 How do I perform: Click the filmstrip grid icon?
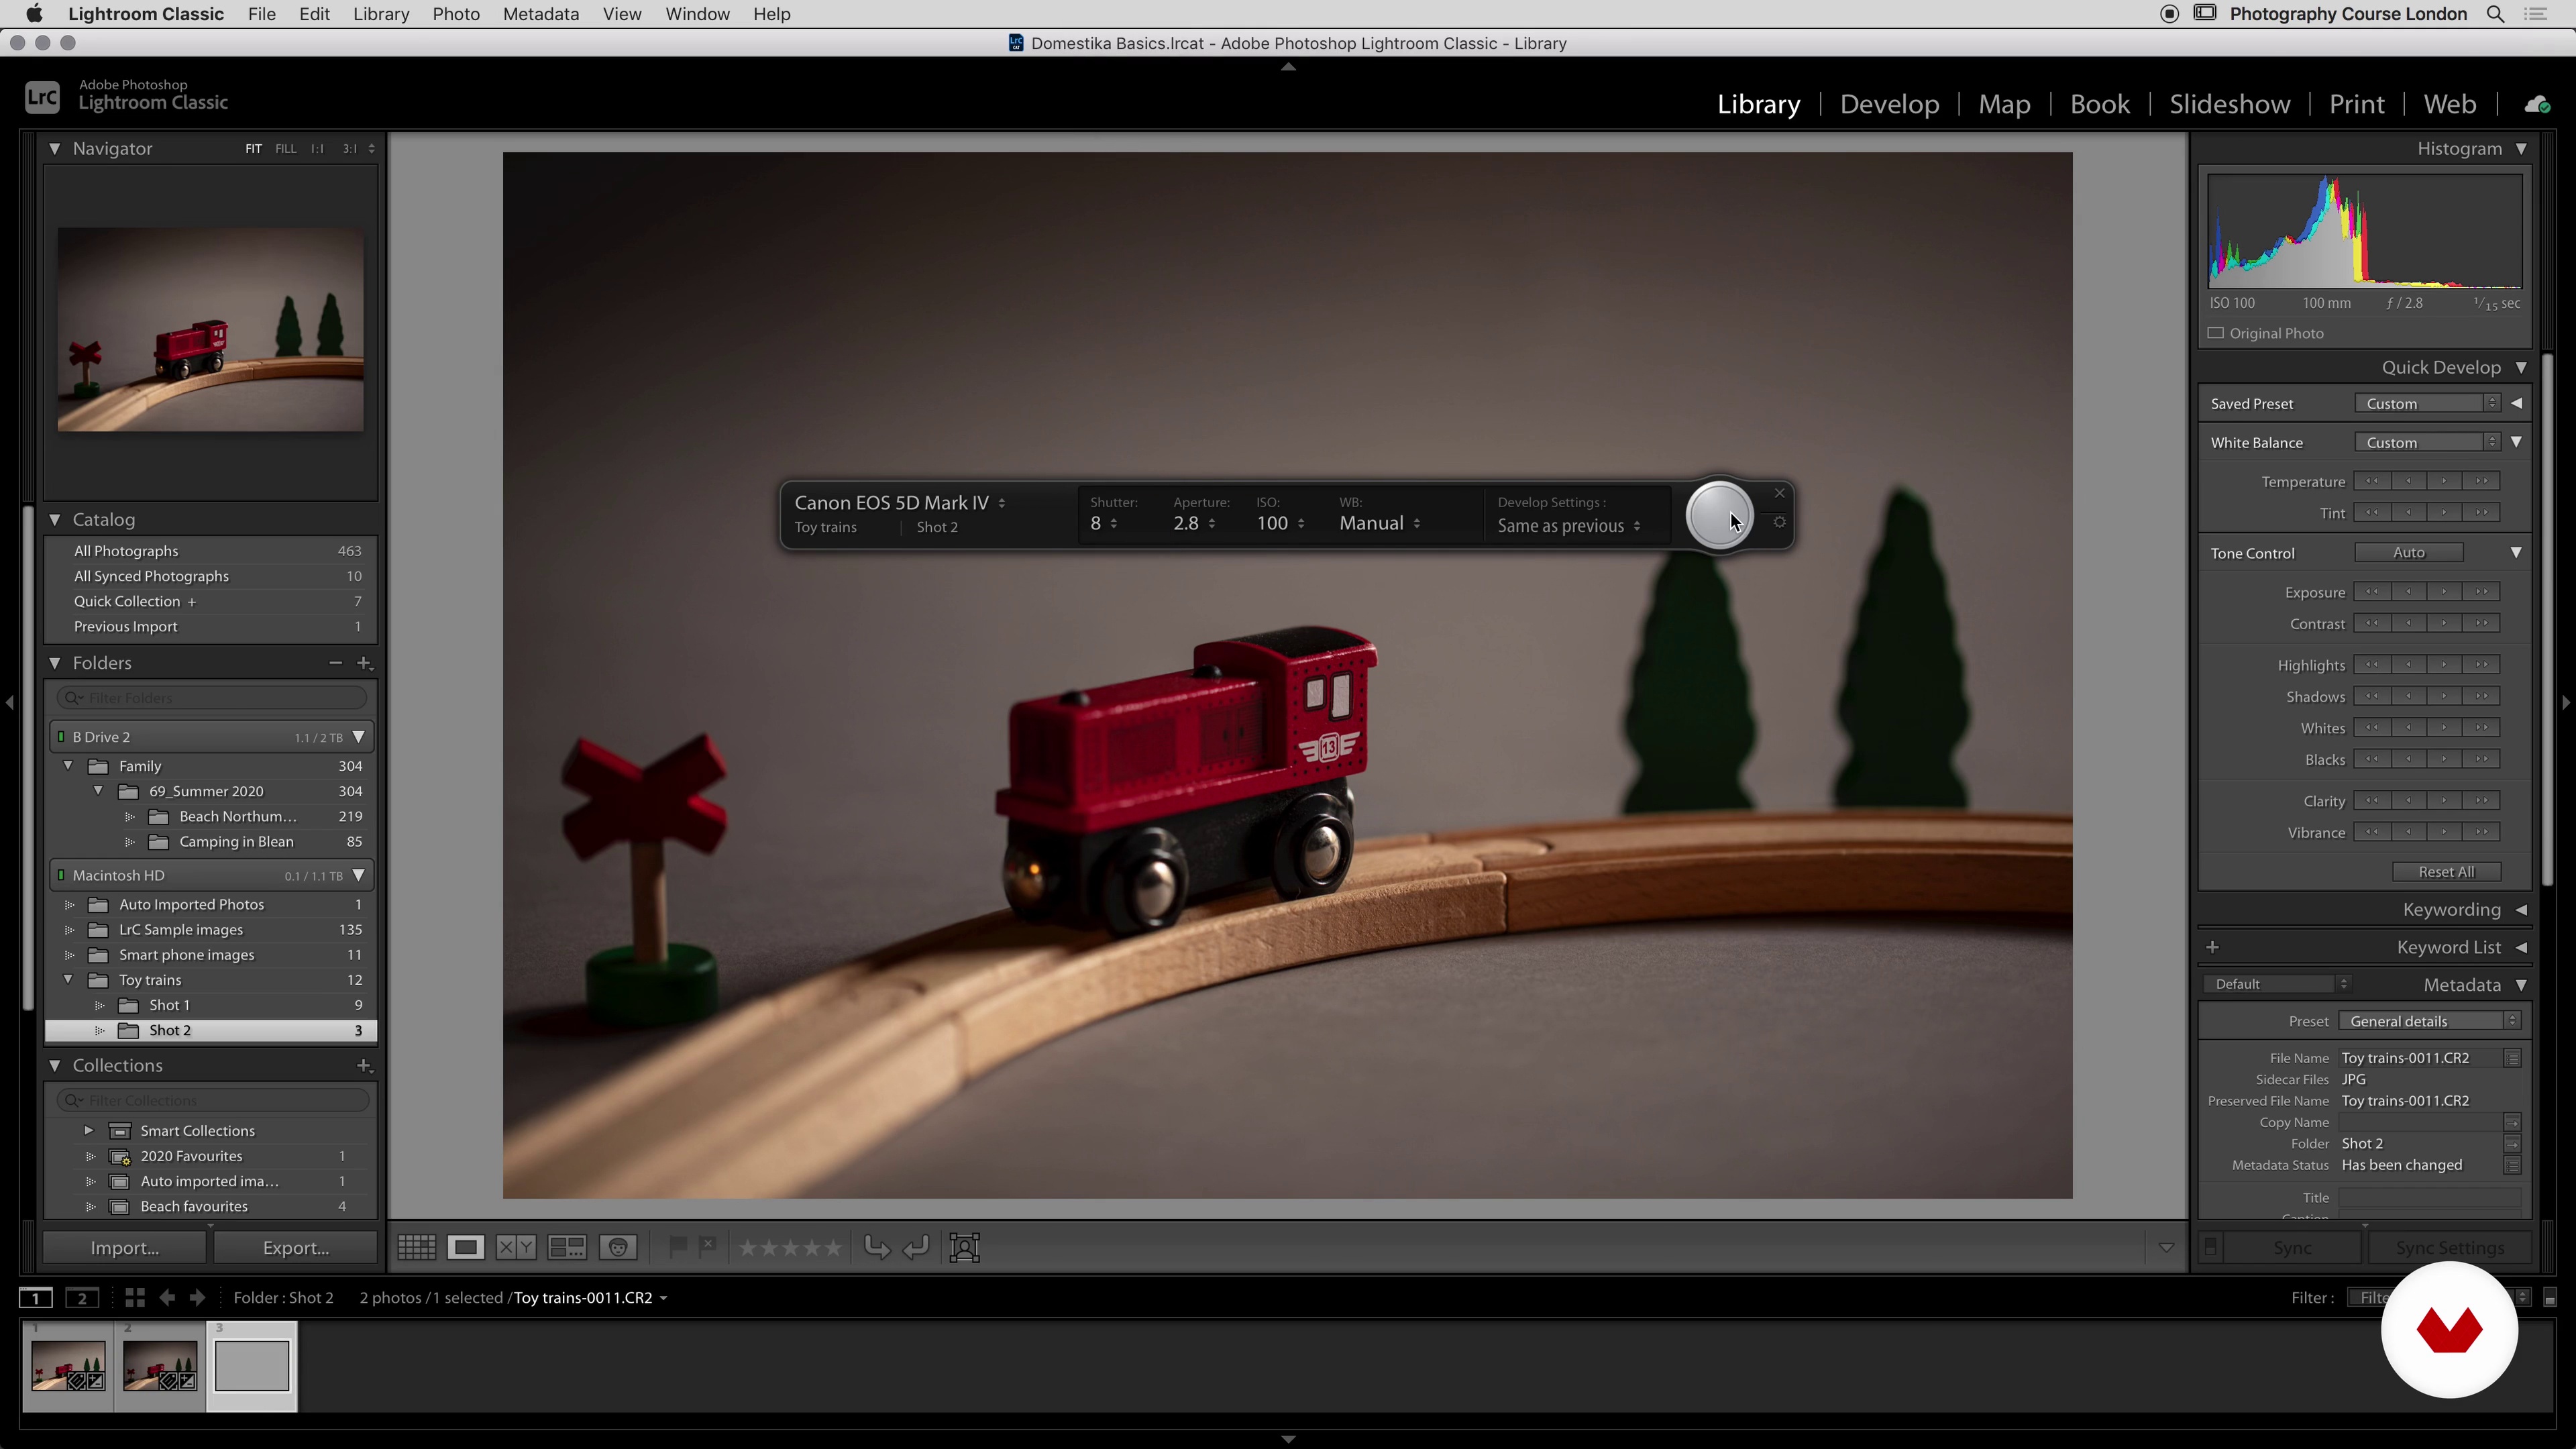134,1297
